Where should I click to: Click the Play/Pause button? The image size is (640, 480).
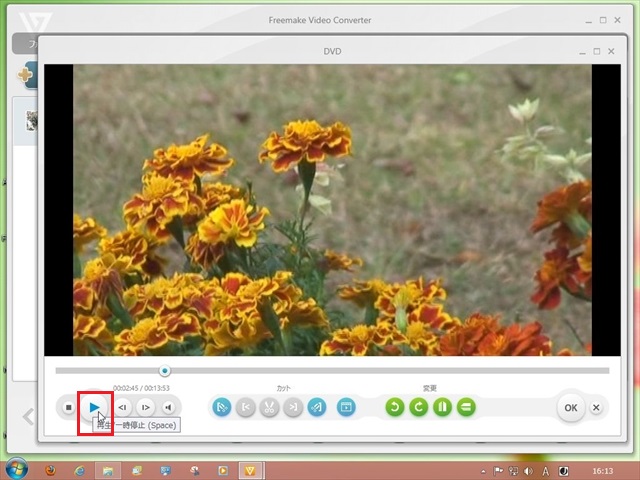tap(94, 407)
